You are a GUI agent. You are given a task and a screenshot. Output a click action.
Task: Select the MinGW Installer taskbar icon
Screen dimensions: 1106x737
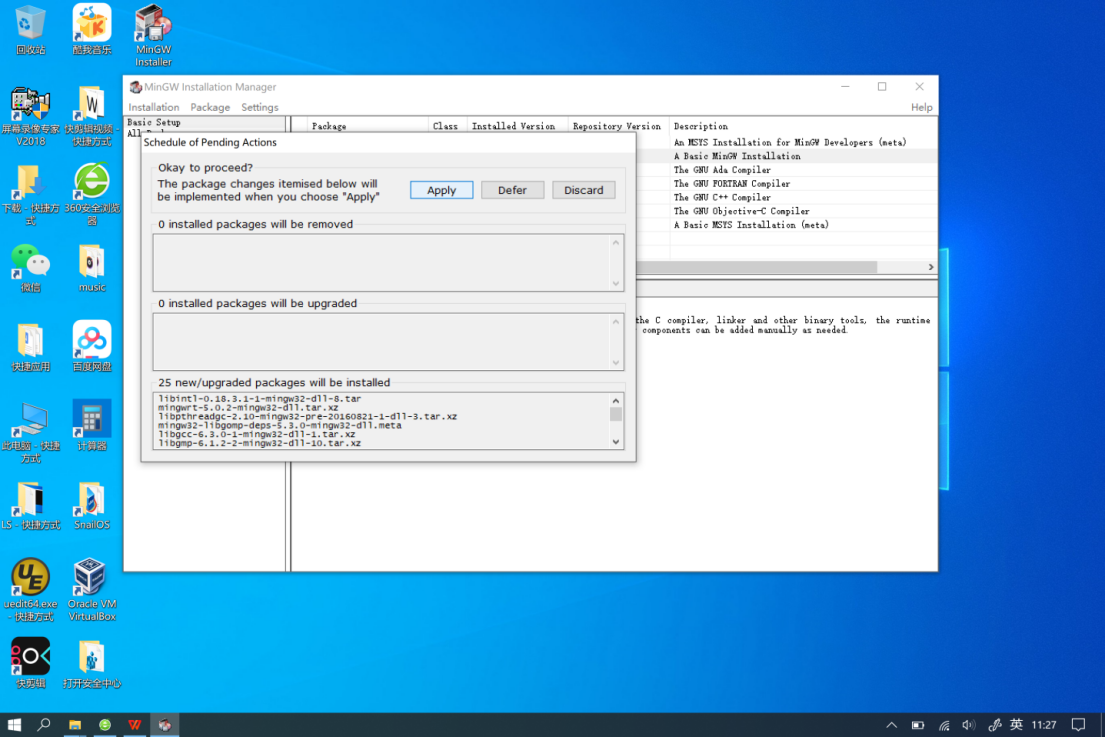tap(164, 725)
